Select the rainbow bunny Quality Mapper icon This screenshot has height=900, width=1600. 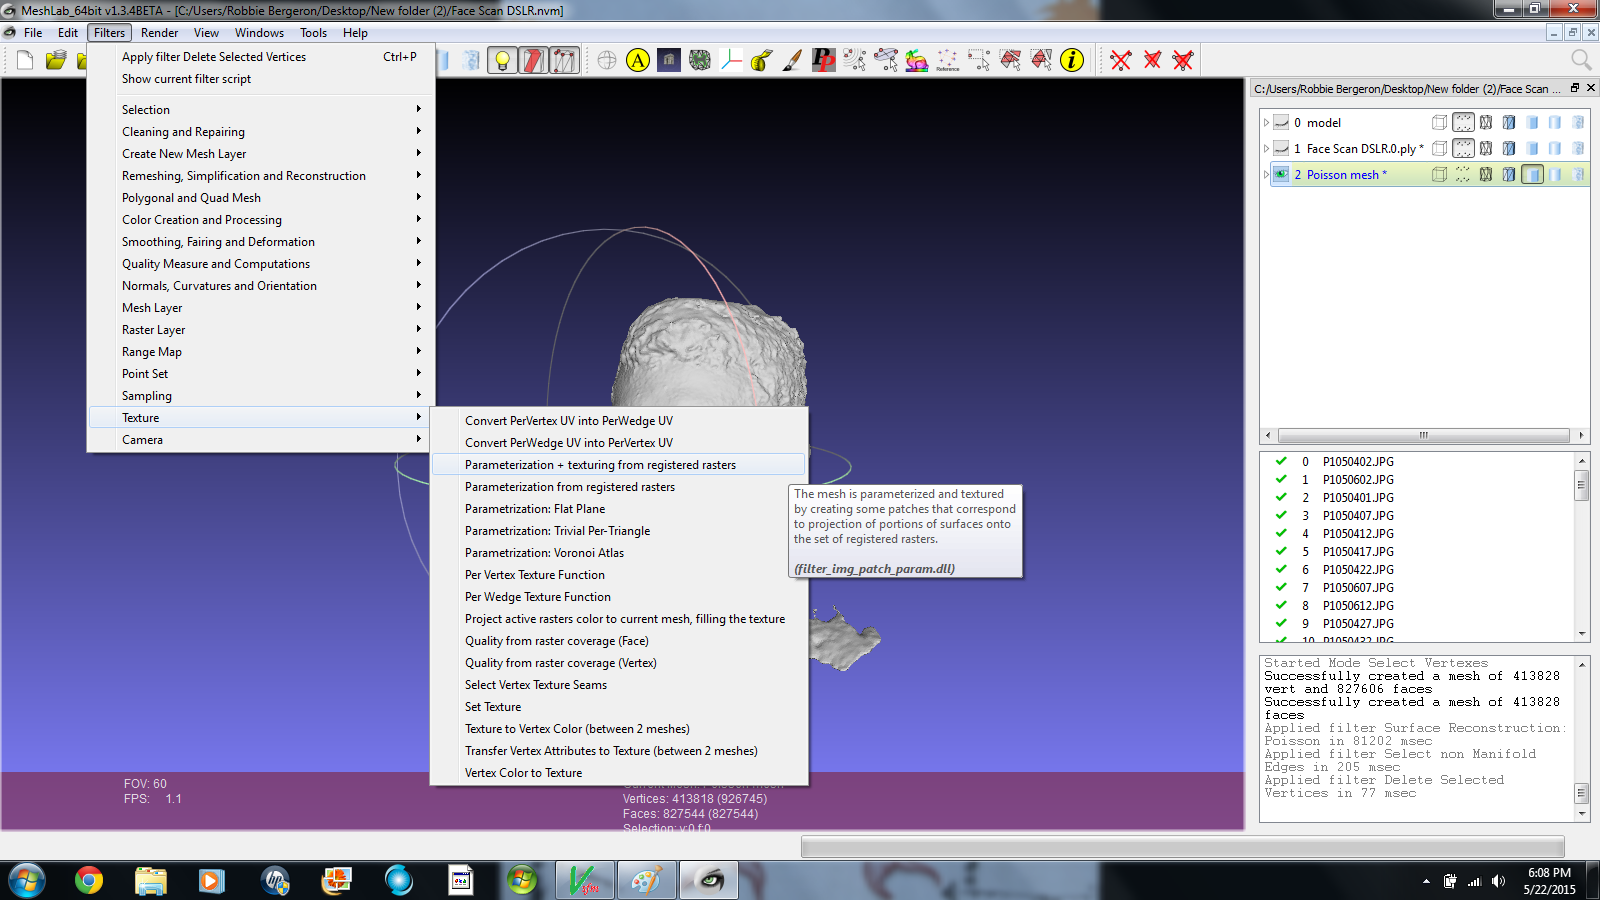coord(917,61)
